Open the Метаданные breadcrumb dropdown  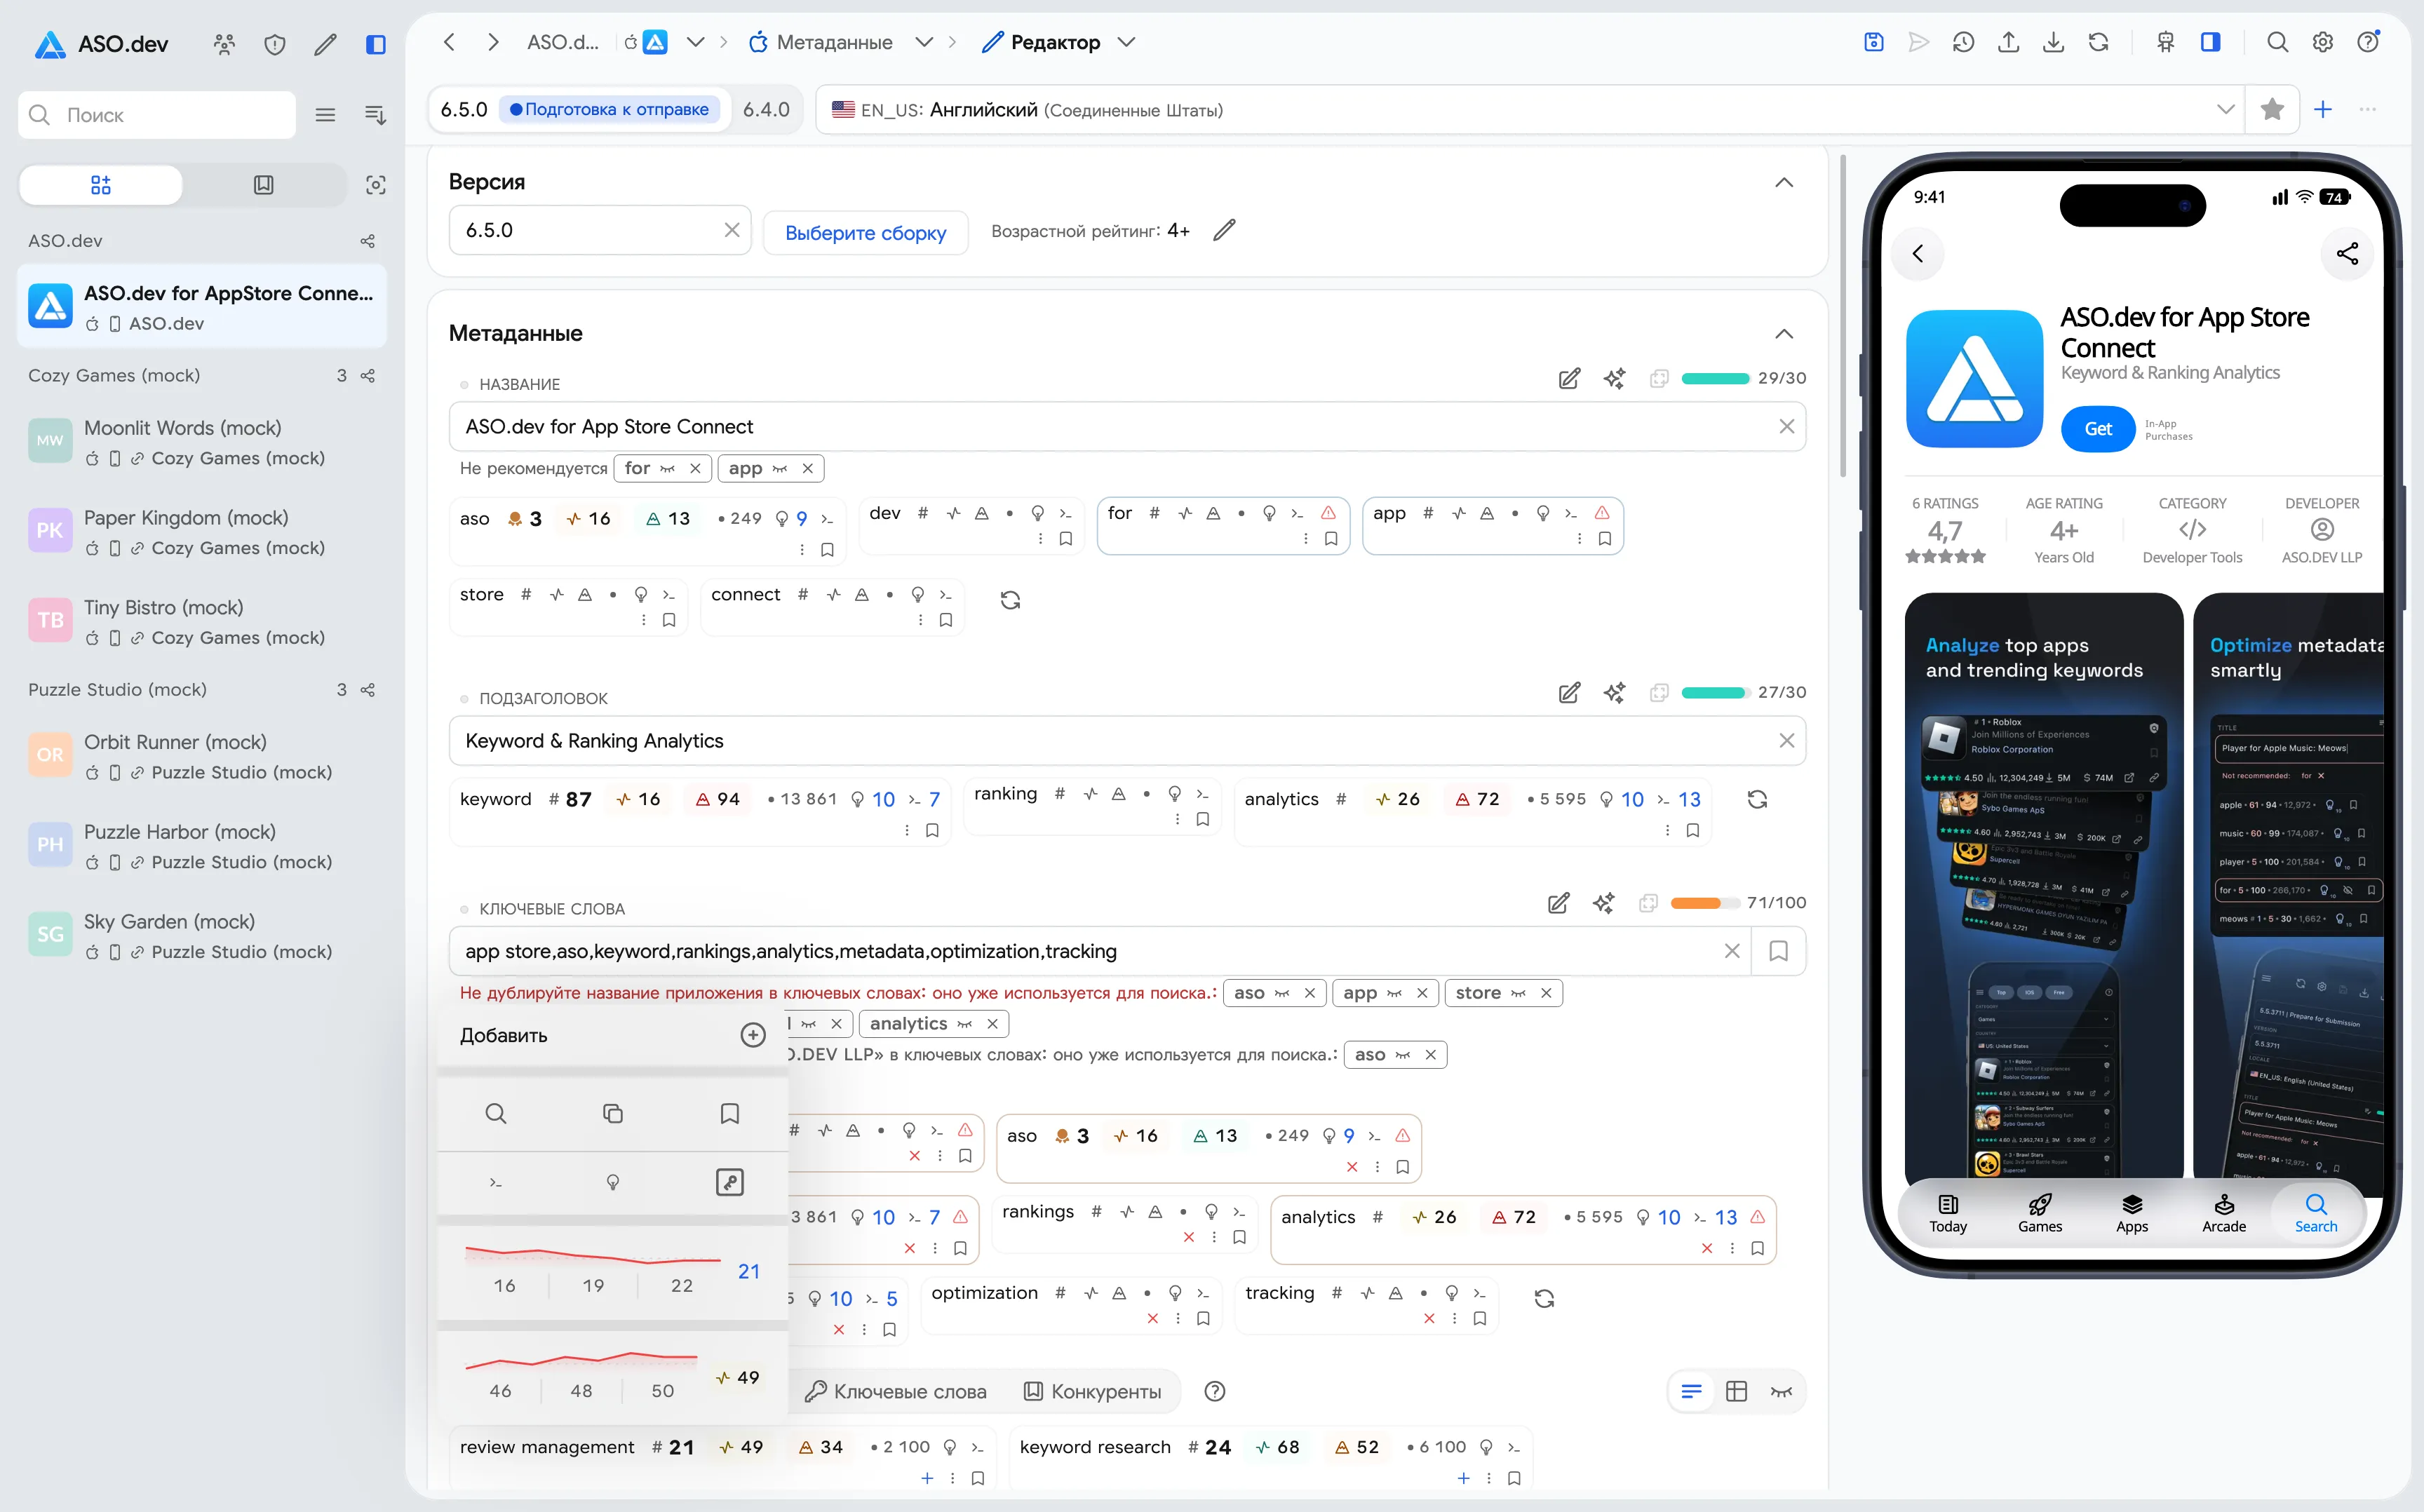[924, 42]
